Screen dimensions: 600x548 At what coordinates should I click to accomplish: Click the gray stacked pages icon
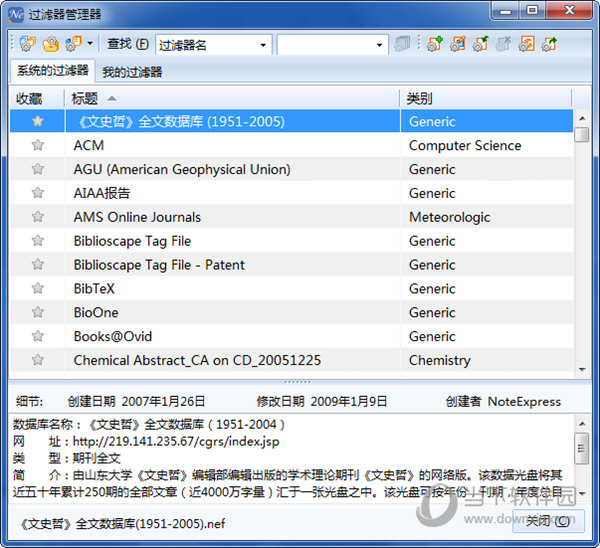(402, 44)
